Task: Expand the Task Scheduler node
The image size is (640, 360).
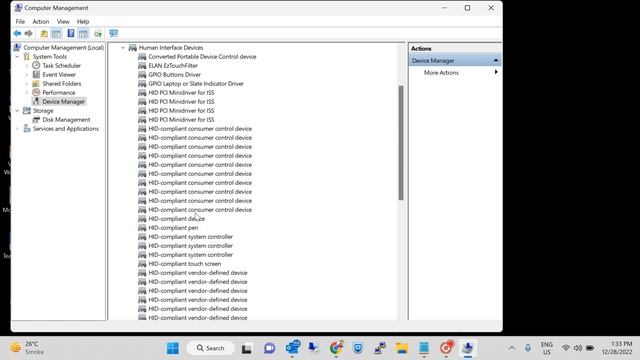Action: click(27, 66)
